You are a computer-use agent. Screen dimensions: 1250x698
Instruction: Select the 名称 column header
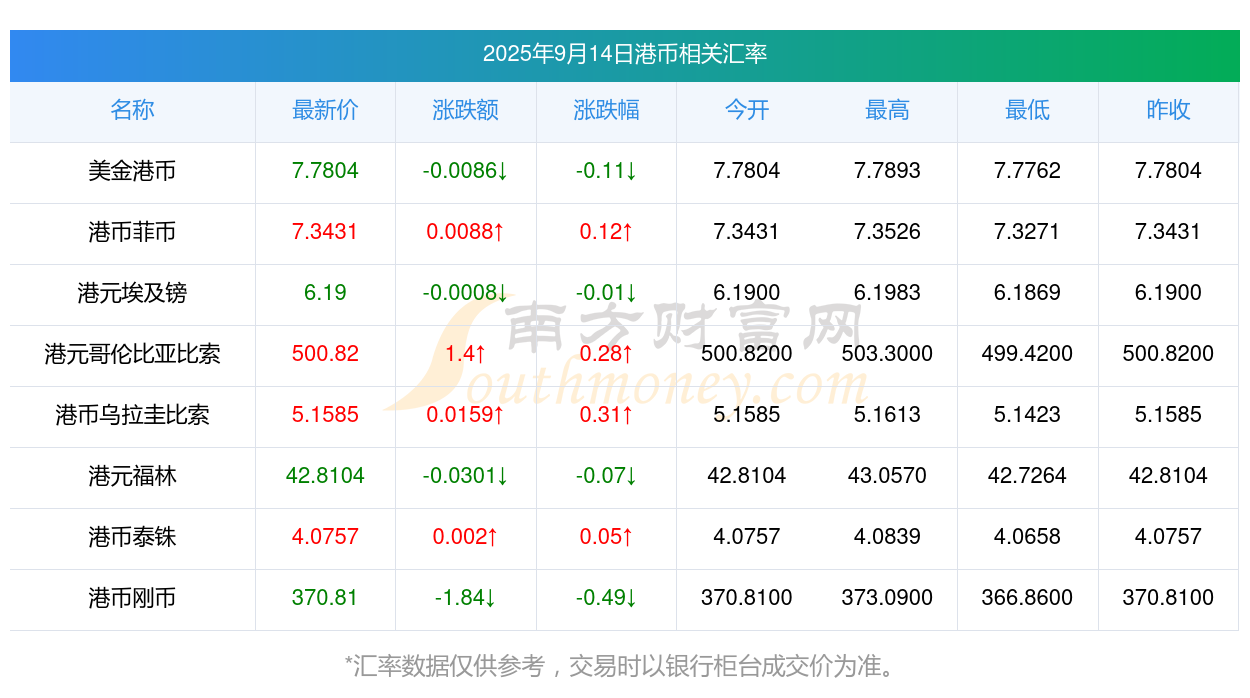click(x=132, y=110)
